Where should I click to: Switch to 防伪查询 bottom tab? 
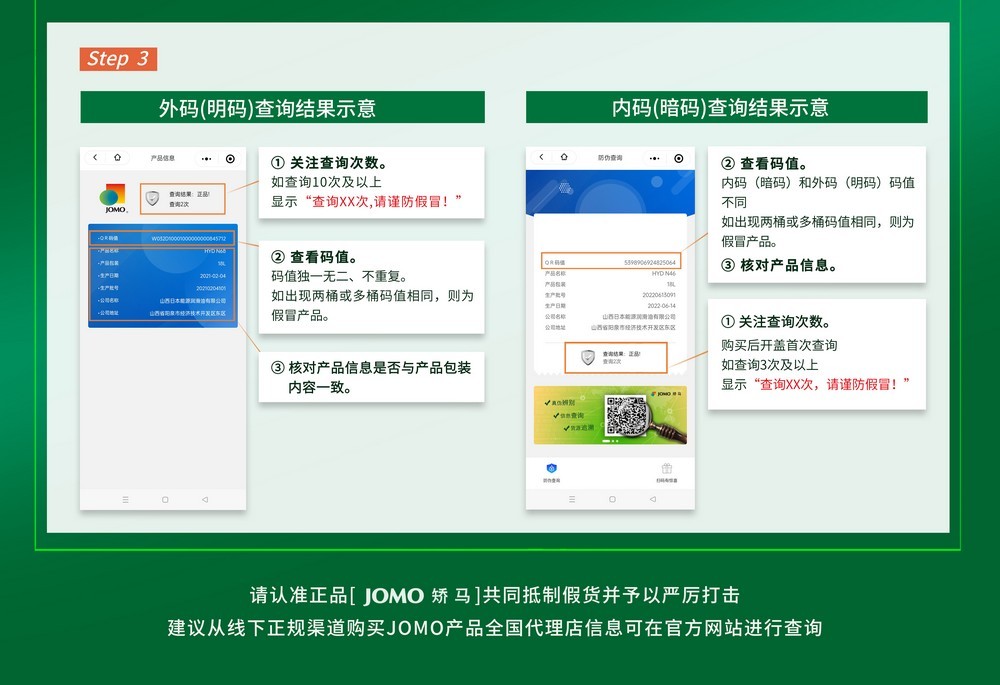[x=550, y=472]
